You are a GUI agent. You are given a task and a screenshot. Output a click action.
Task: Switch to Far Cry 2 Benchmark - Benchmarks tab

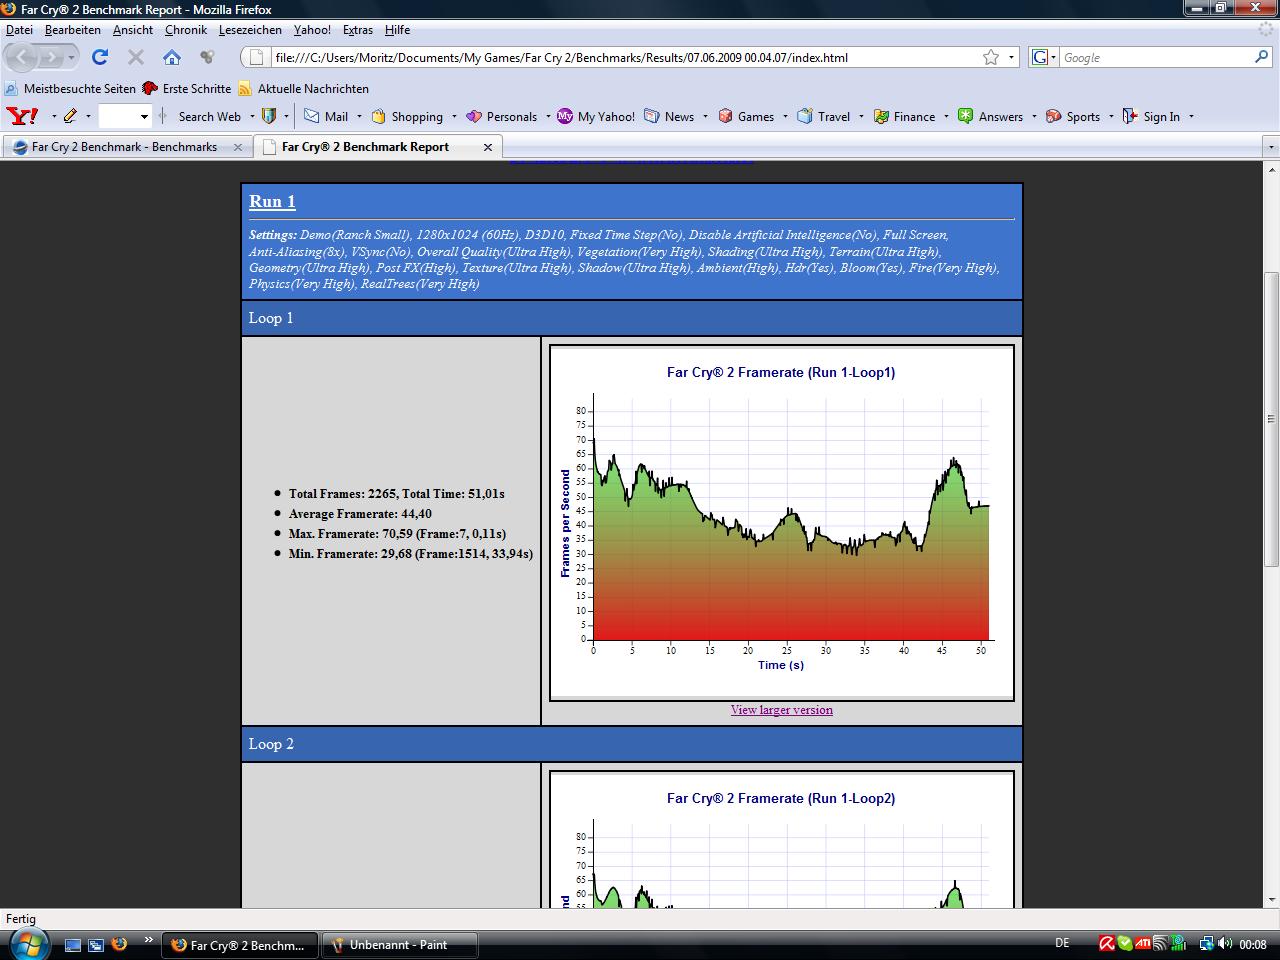(x=127, y=147)
